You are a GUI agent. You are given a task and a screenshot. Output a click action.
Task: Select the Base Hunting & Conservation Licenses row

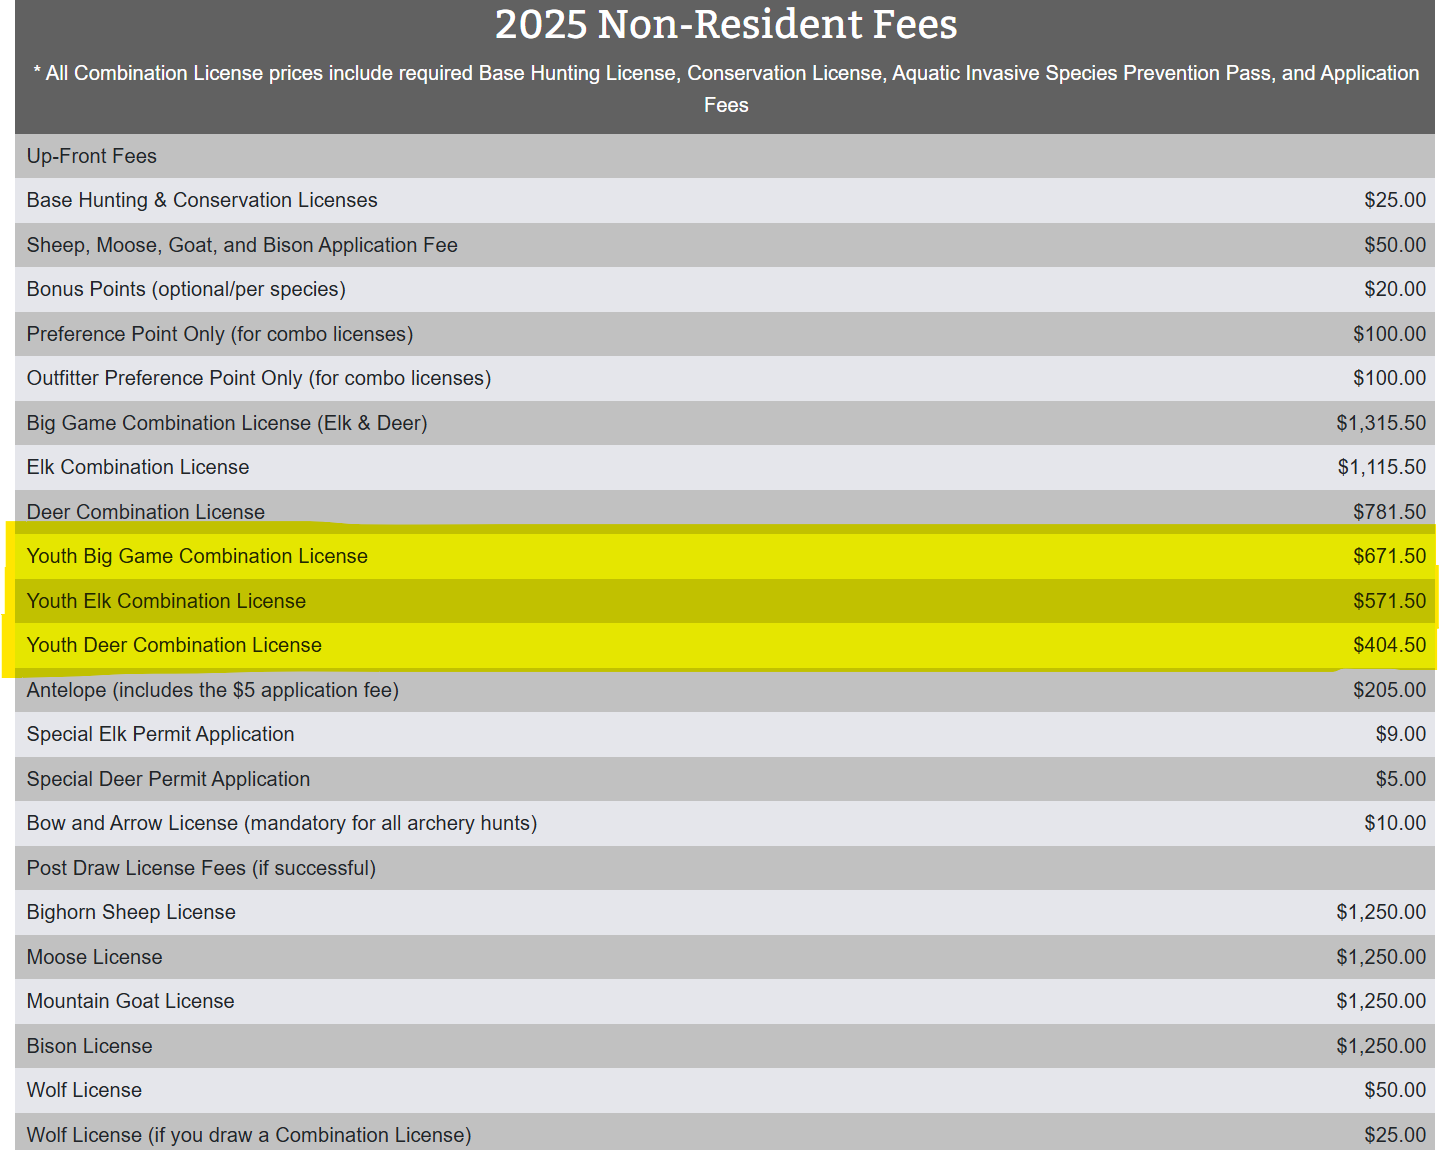(202, 200)
